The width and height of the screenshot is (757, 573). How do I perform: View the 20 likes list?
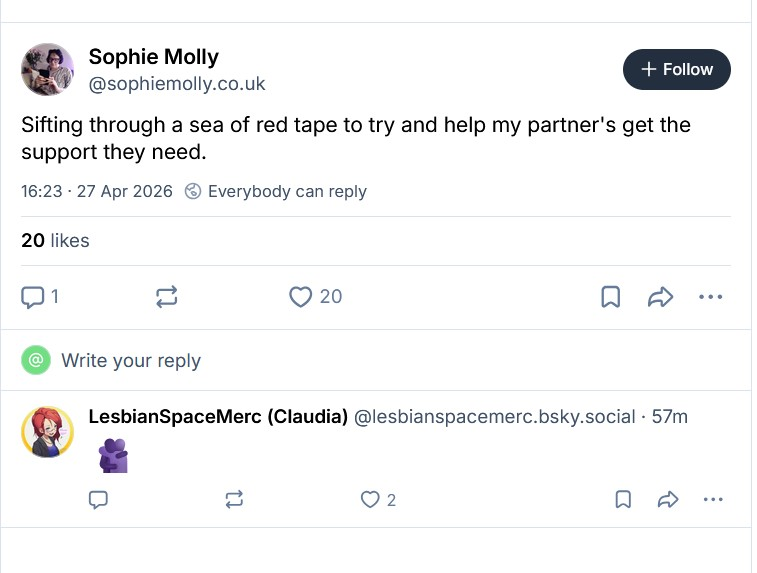pos(55,240)
